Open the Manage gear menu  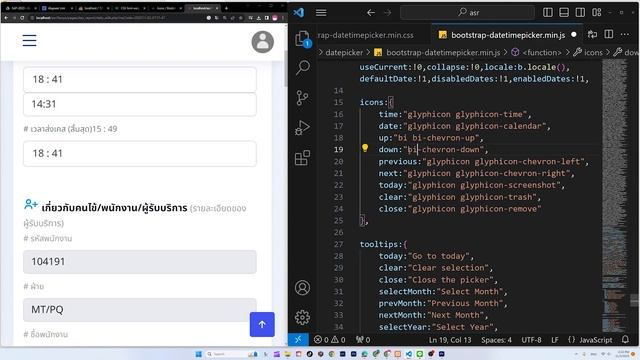(x=302, y=317)
